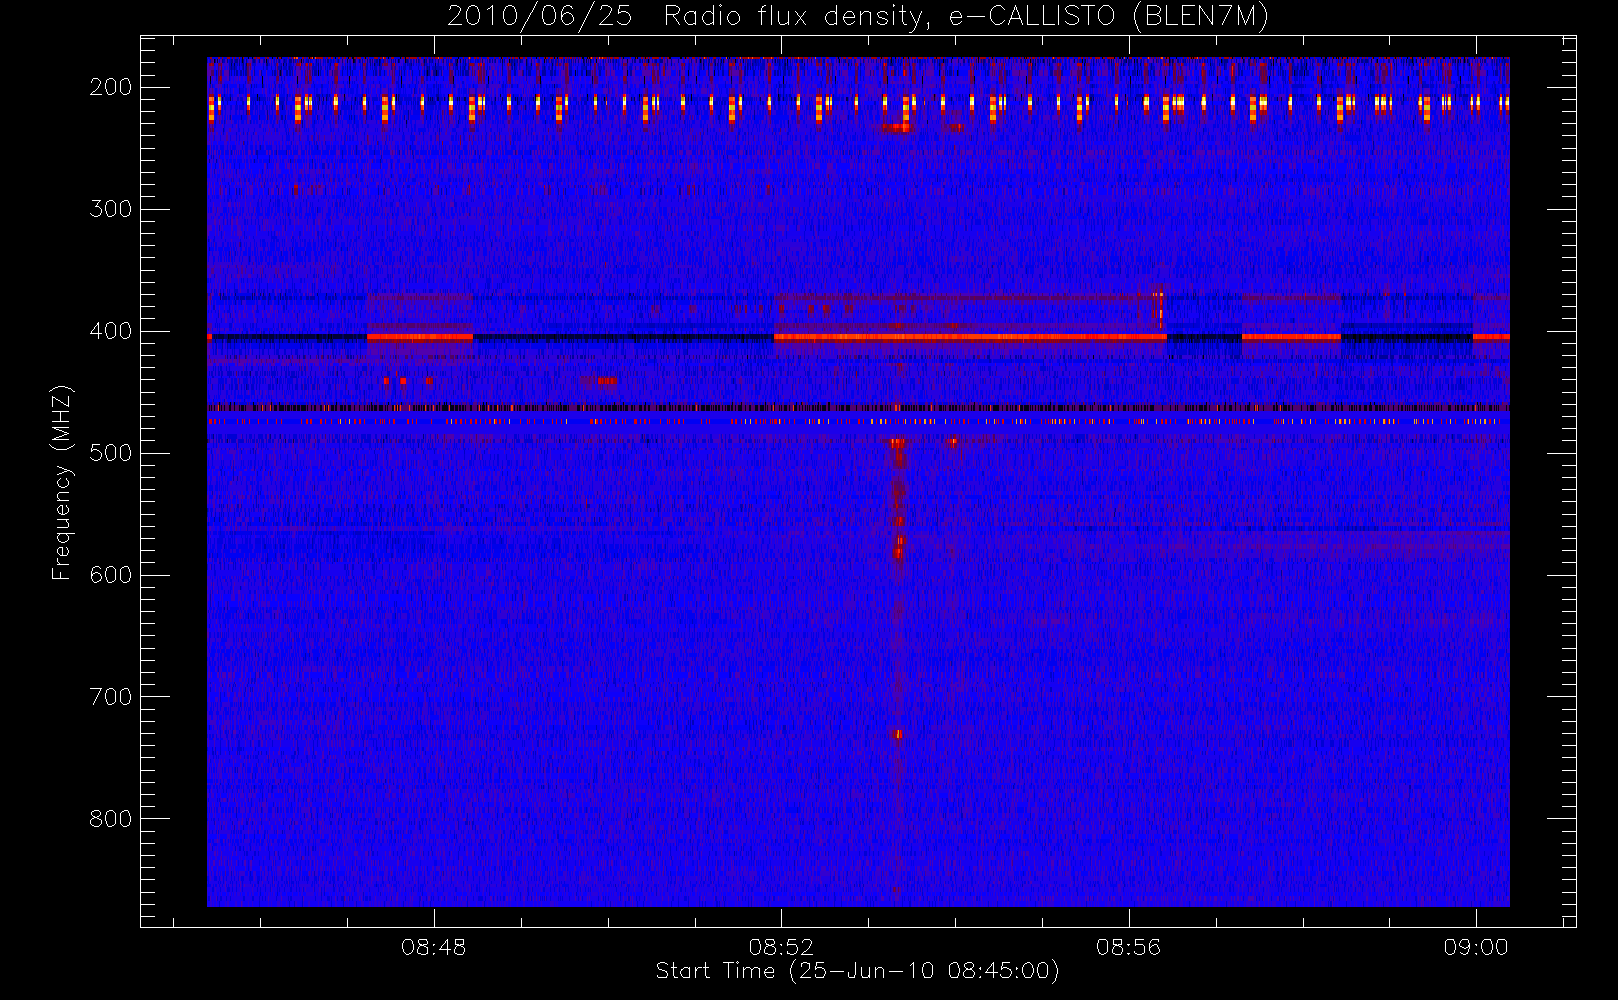The height and width of the screenshot is (1000, 1618).
Task: Select the 500 frequency axis label
Action: [110, 453]
